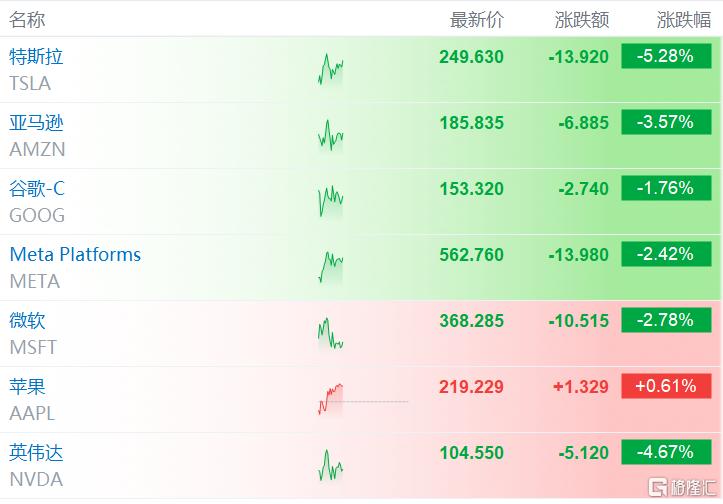The height and width of the screenshot is (504, 723).
Task: Sort by 最新价 column header
Action: pos(477,20)
